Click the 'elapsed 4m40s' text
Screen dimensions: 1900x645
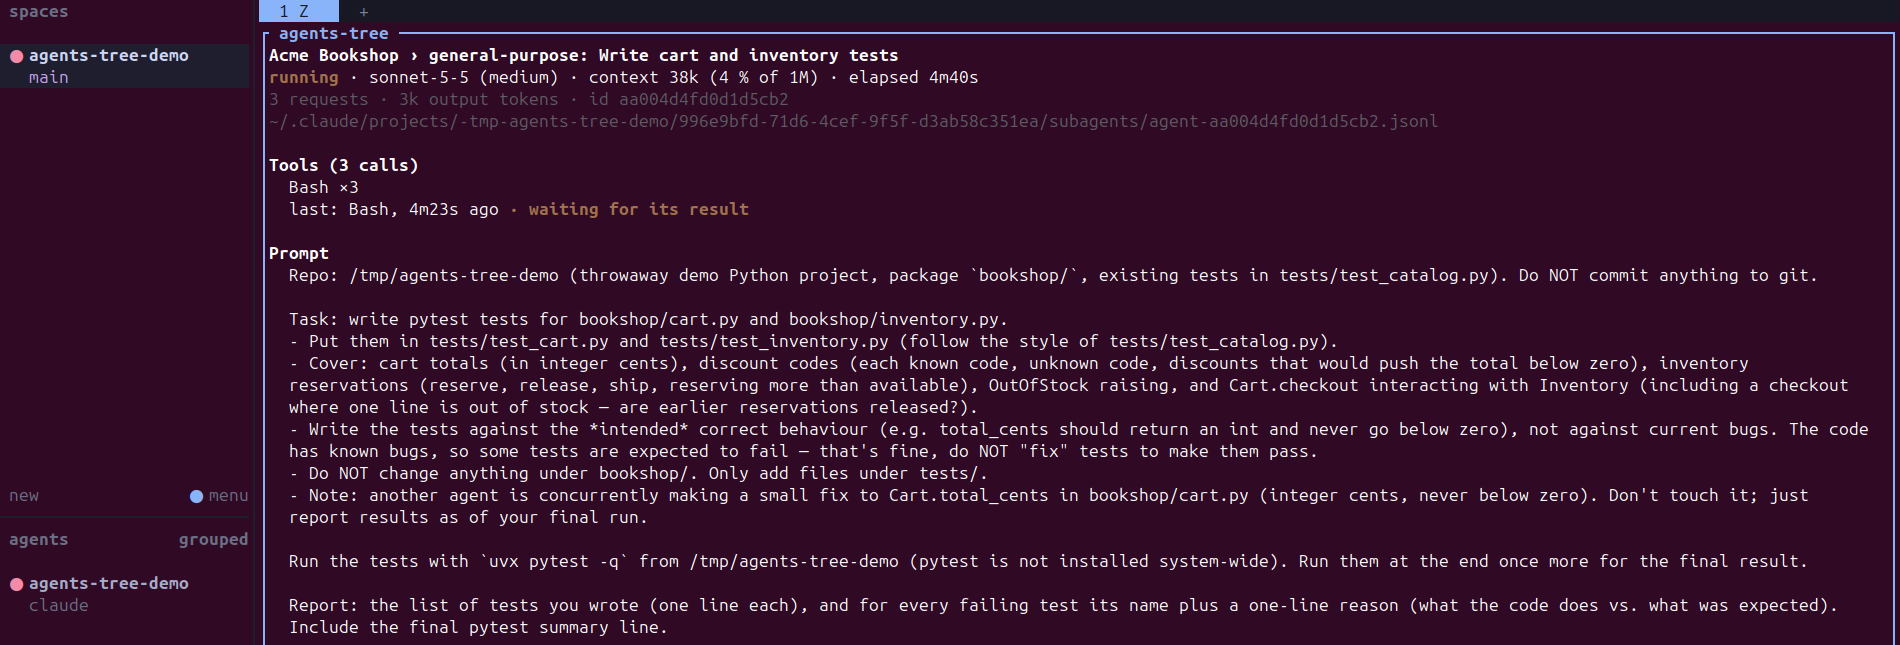pyautogui.click(x=913, y=78)
